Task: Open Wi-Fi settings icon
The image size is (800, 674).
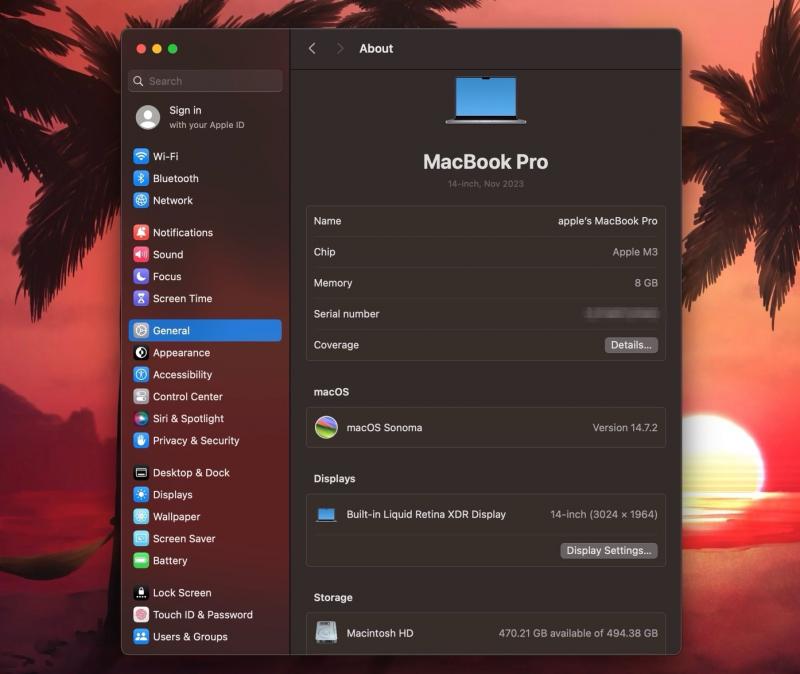Action: [141, 156]
